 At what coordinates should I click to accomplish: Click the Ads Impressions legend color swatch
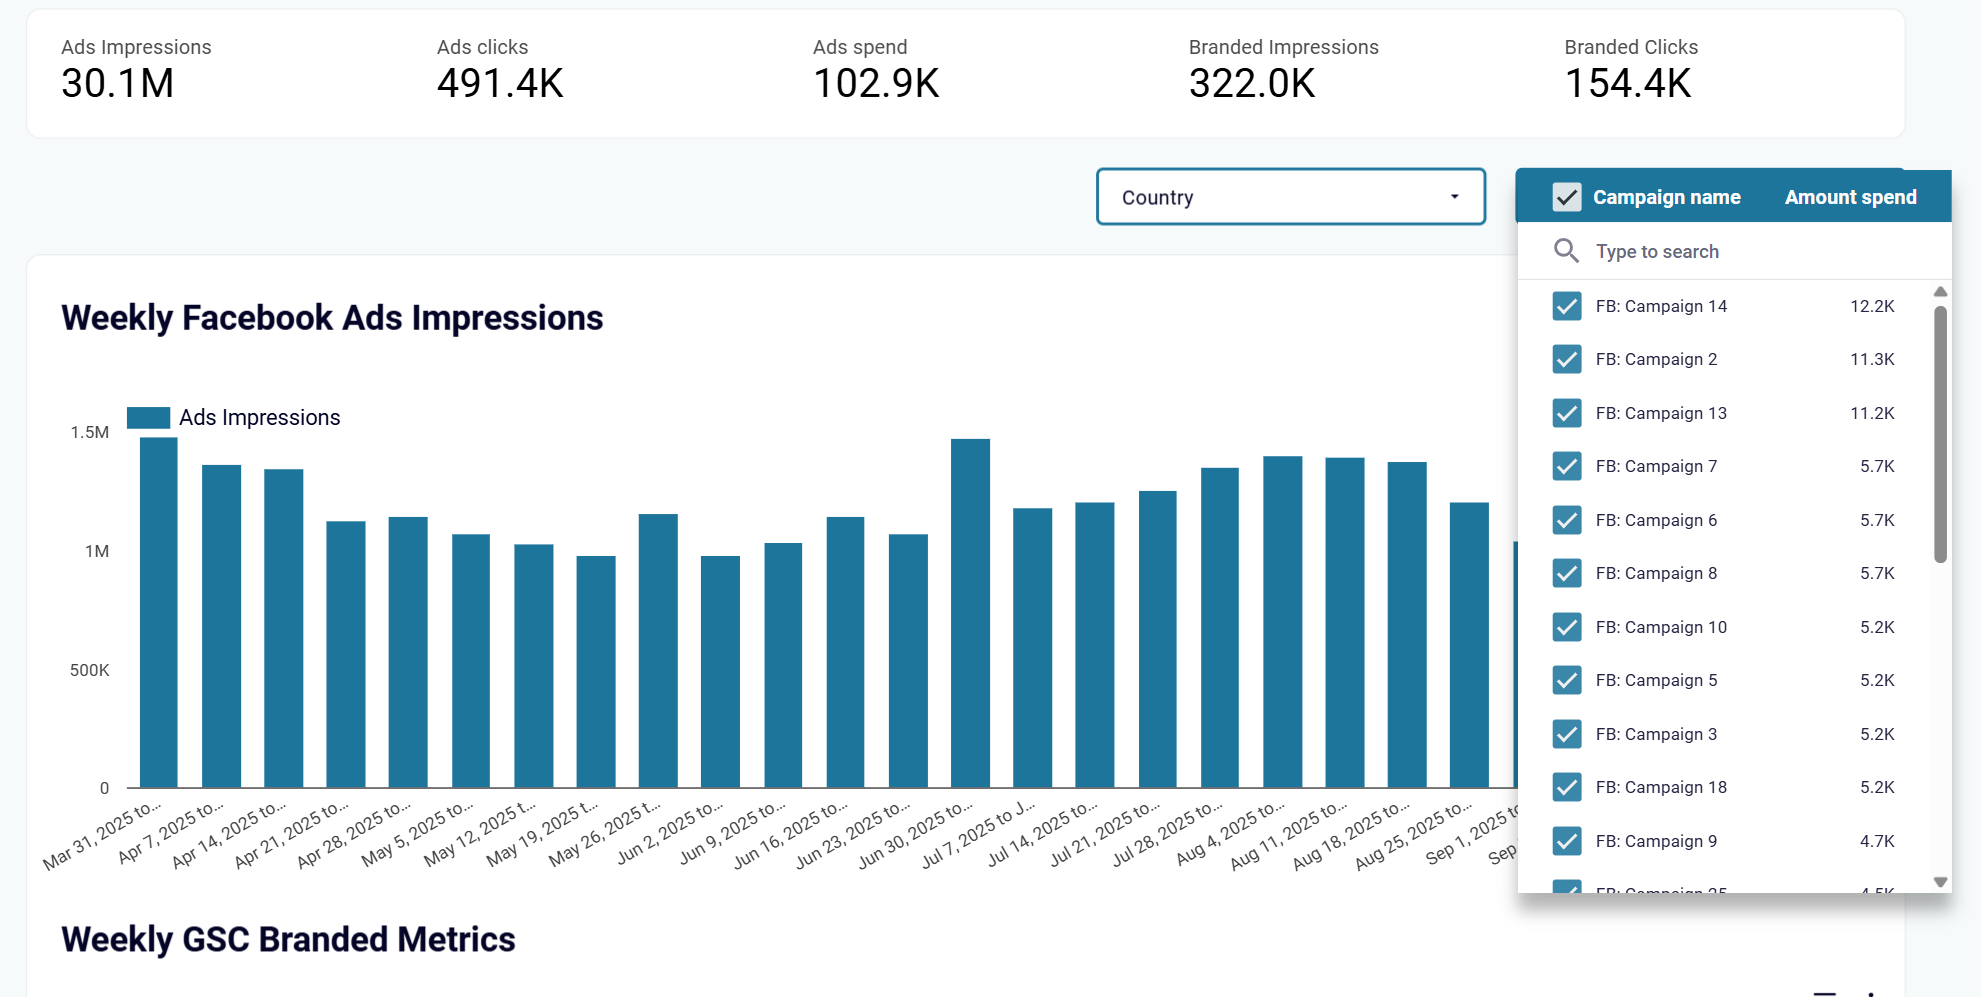click(x=148, y=417)
